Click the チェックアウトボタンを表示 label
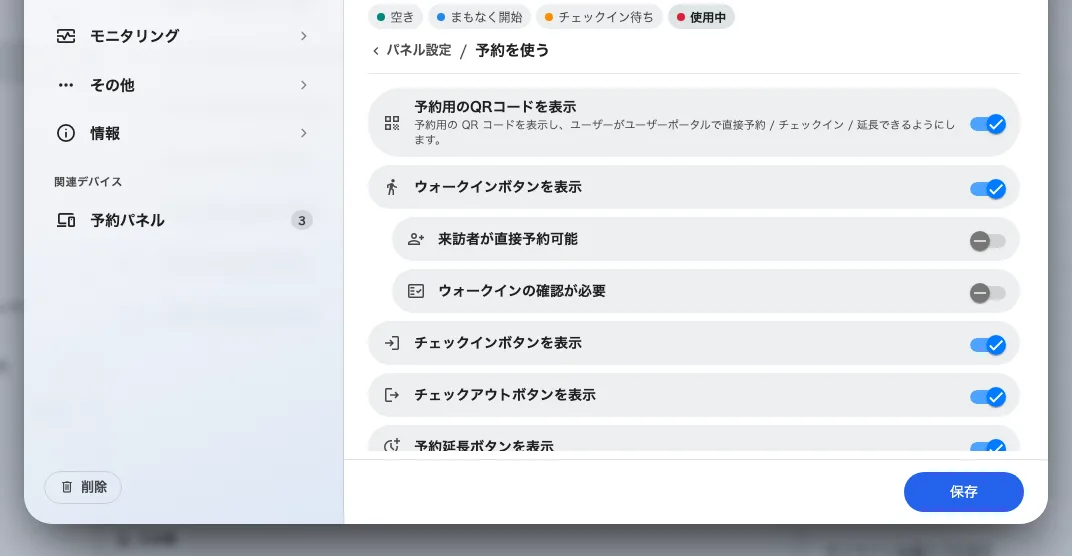 click(505, 395)
